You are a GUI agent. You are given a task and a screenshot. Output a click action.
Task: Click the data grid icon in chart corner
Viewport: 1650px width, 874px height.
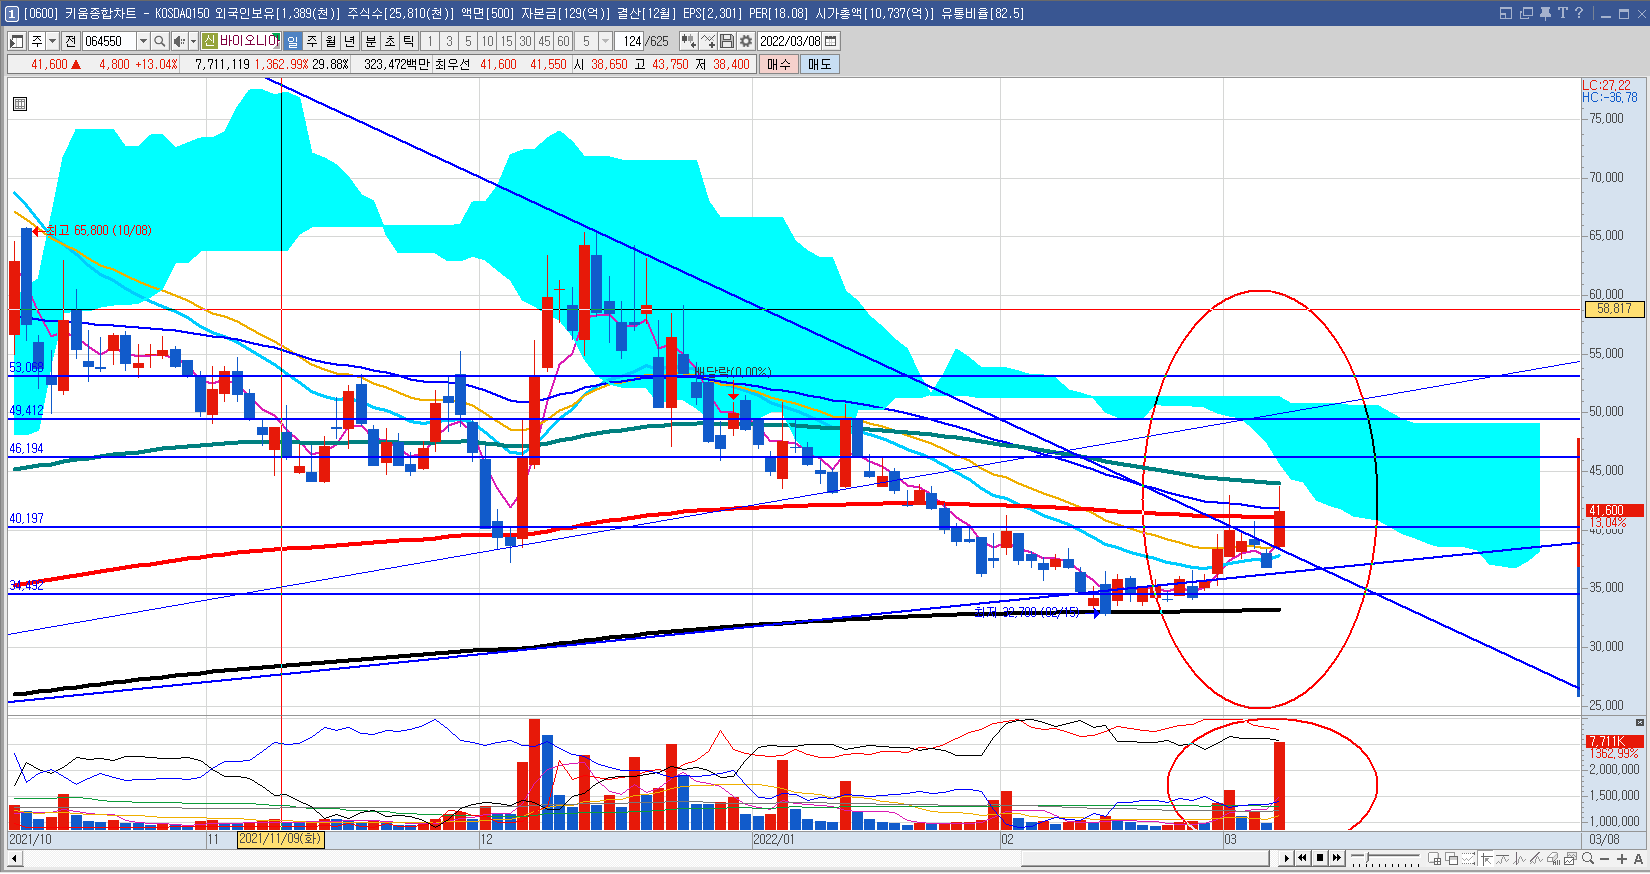20,104
